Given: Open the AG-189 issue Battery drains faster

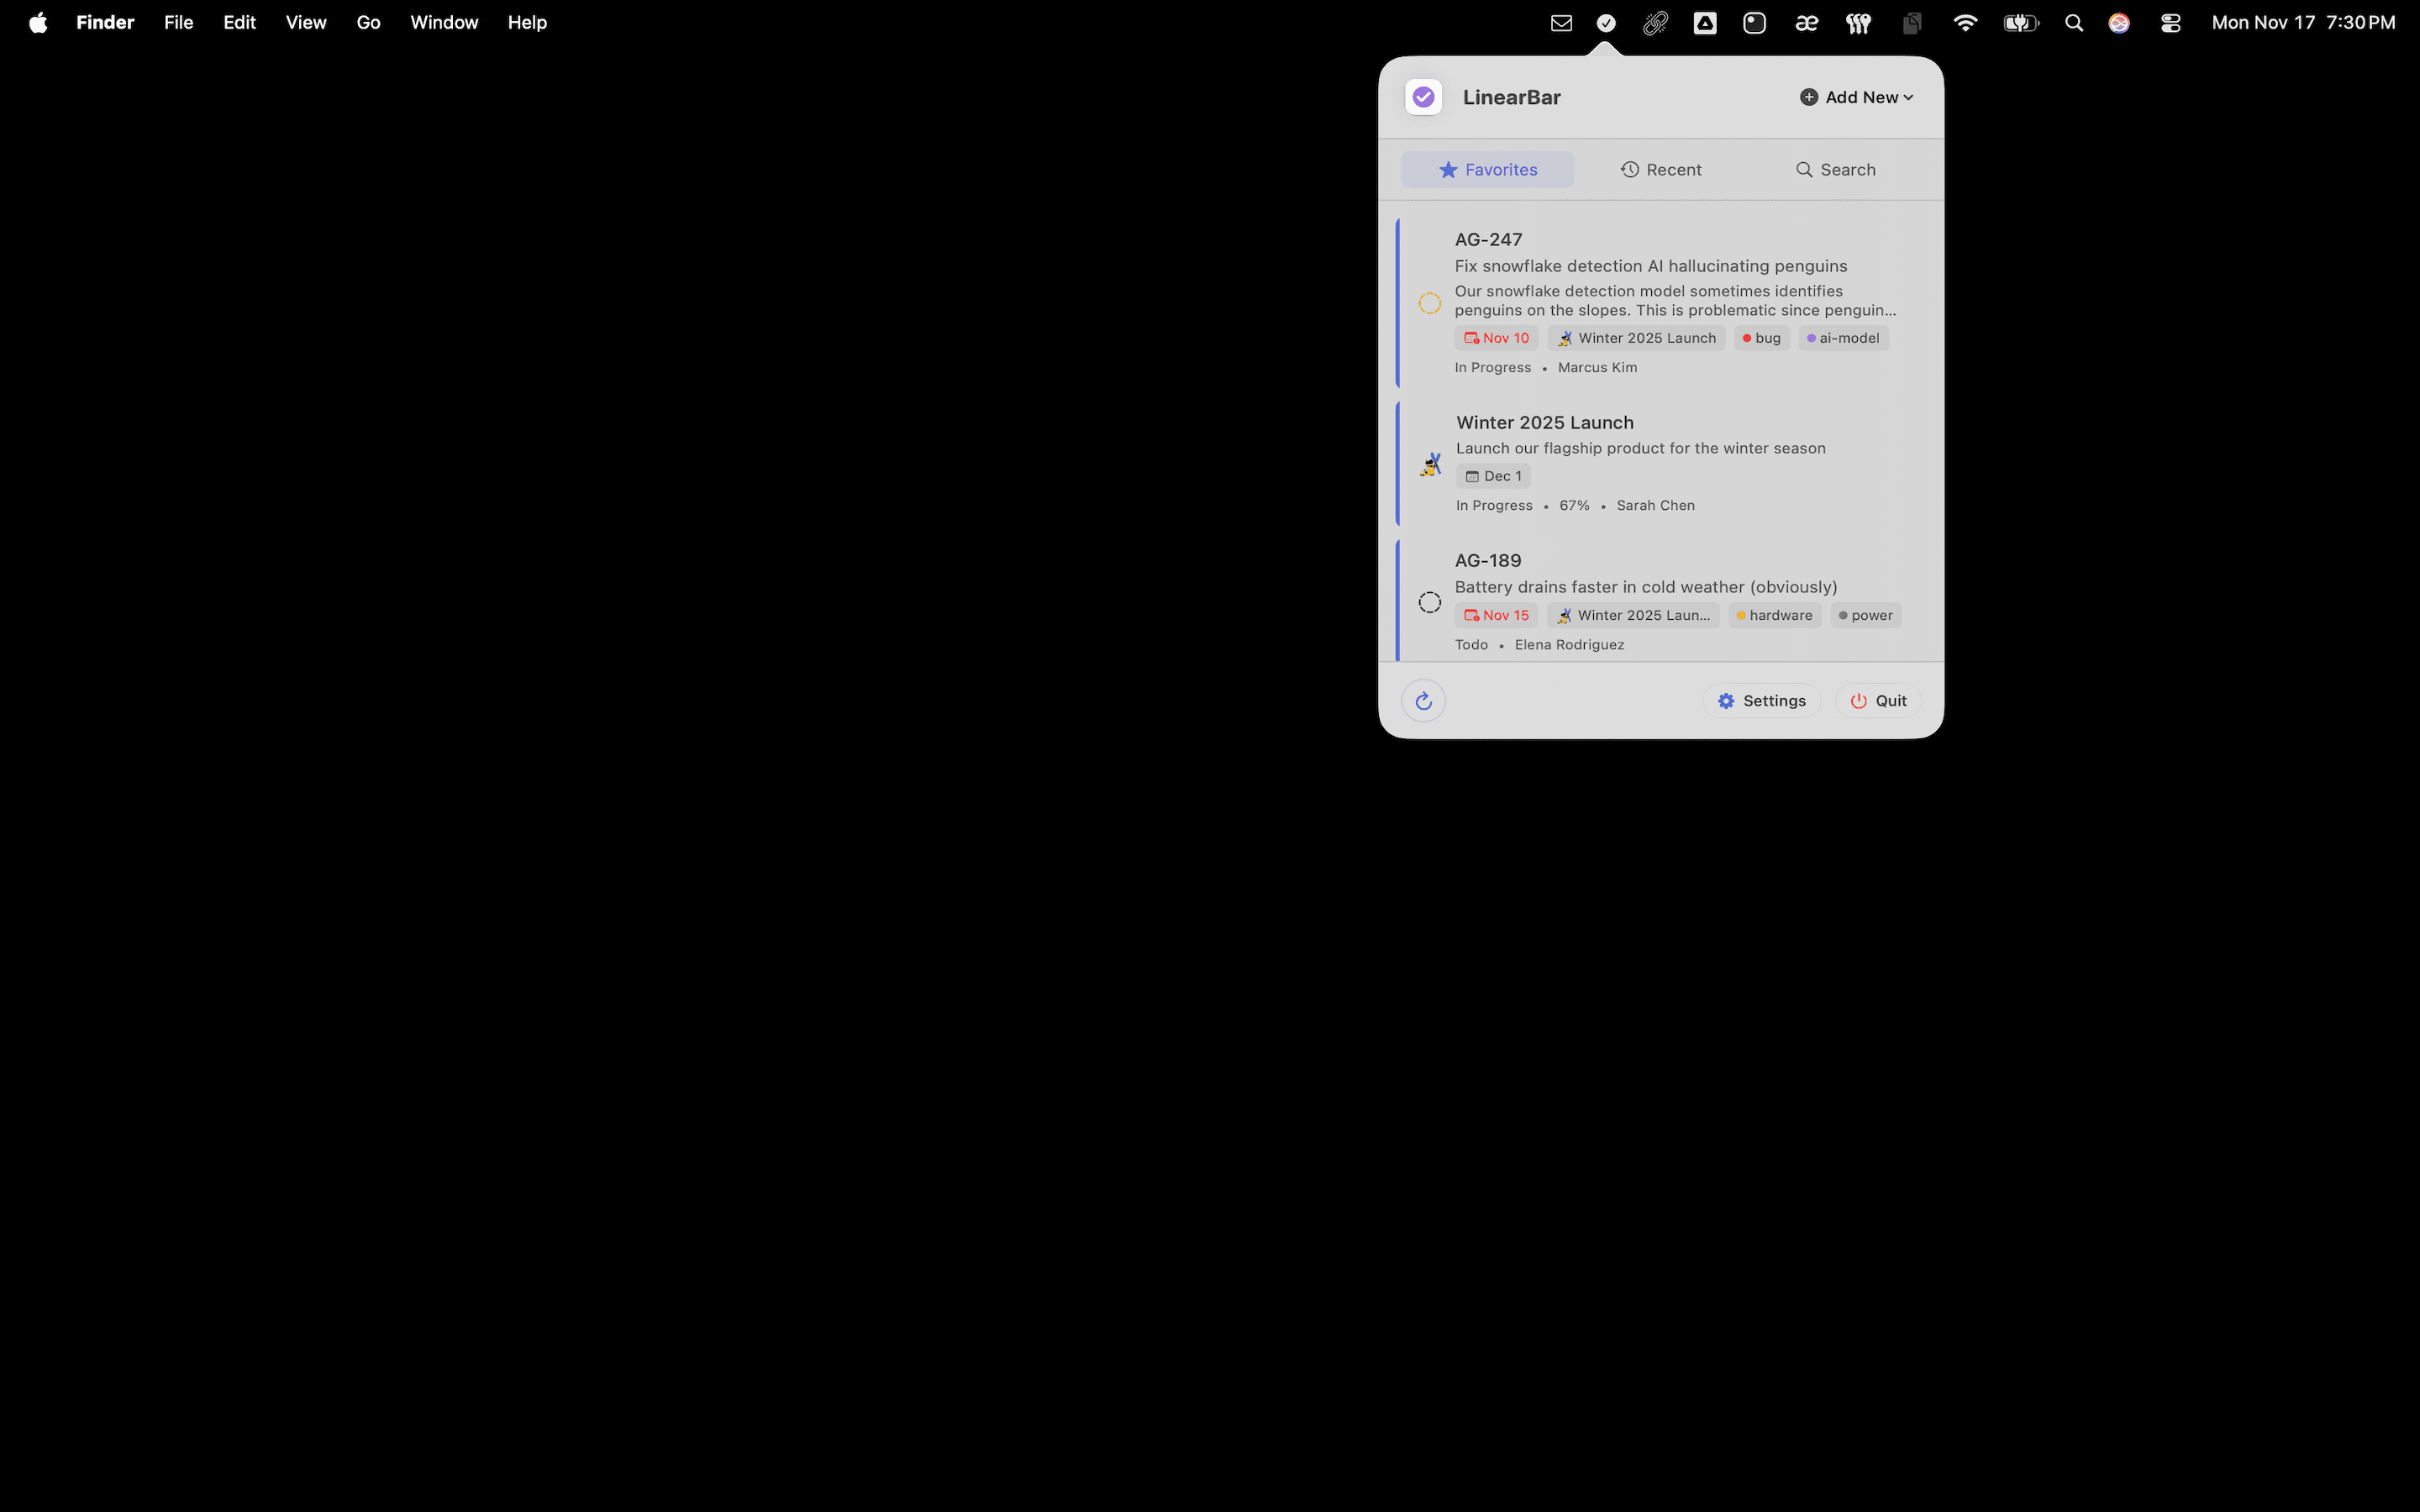Looking at the screenshot, I should tap(1646, 587).
